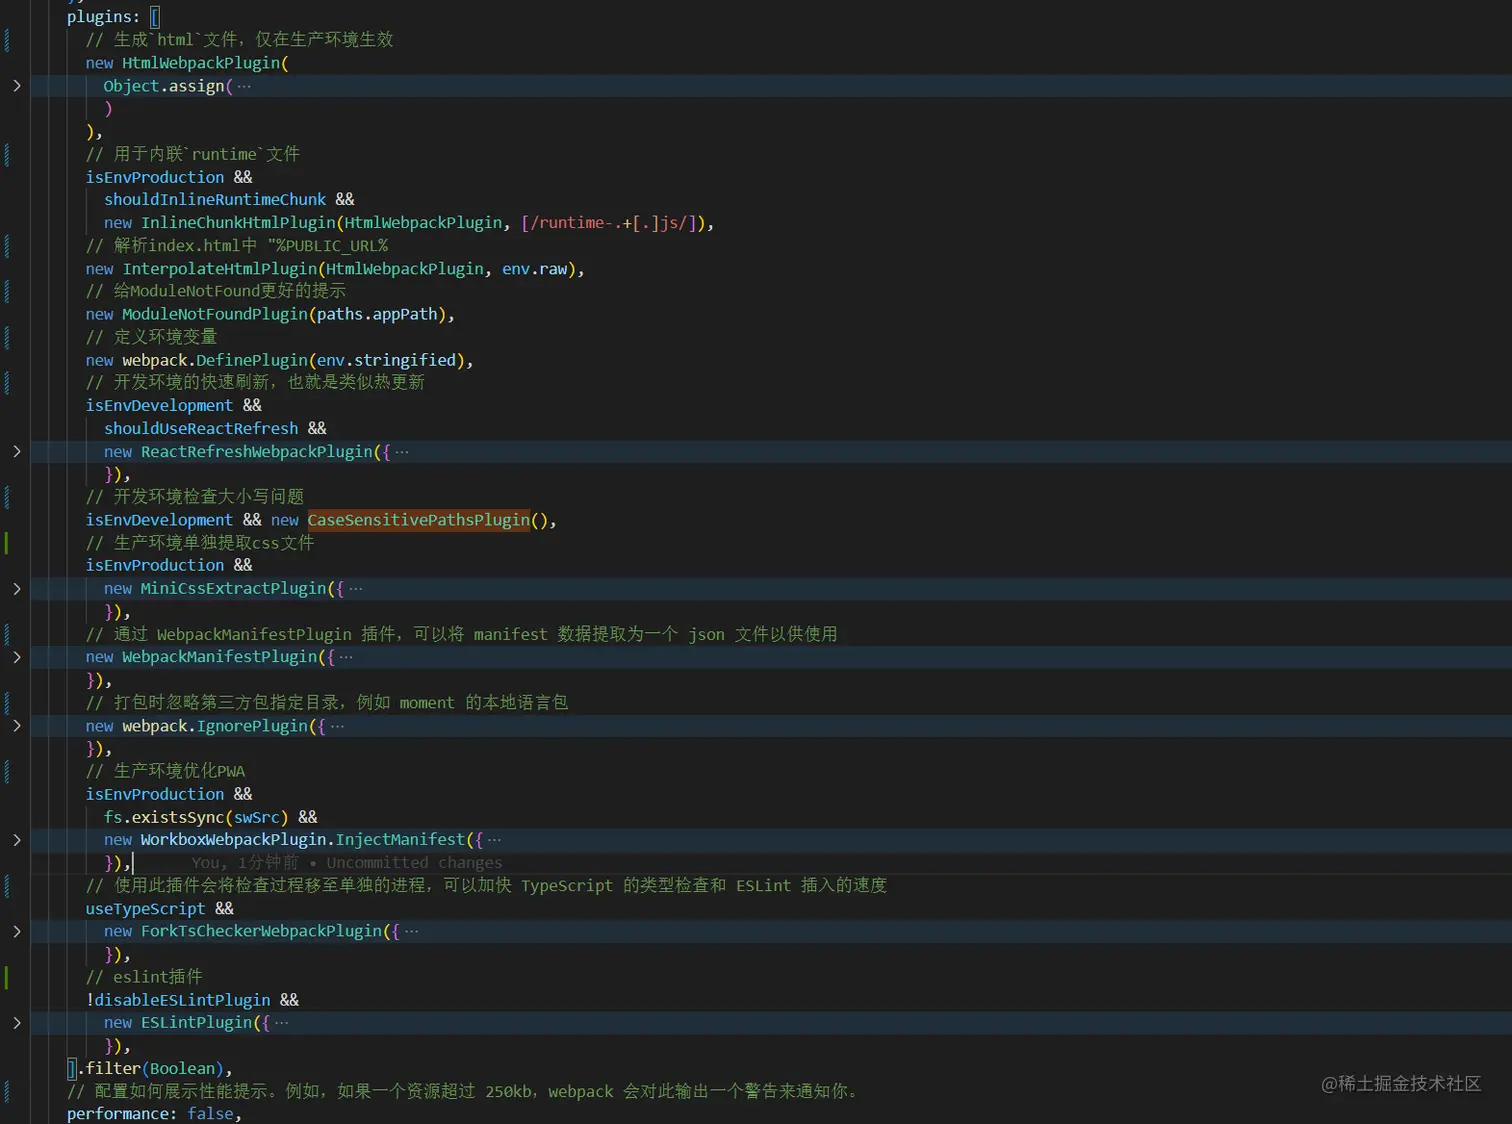Screen dimensions: 1512x1124
Task: Expand the folded MiniCssExtractPlugin block
Action: 17,589
